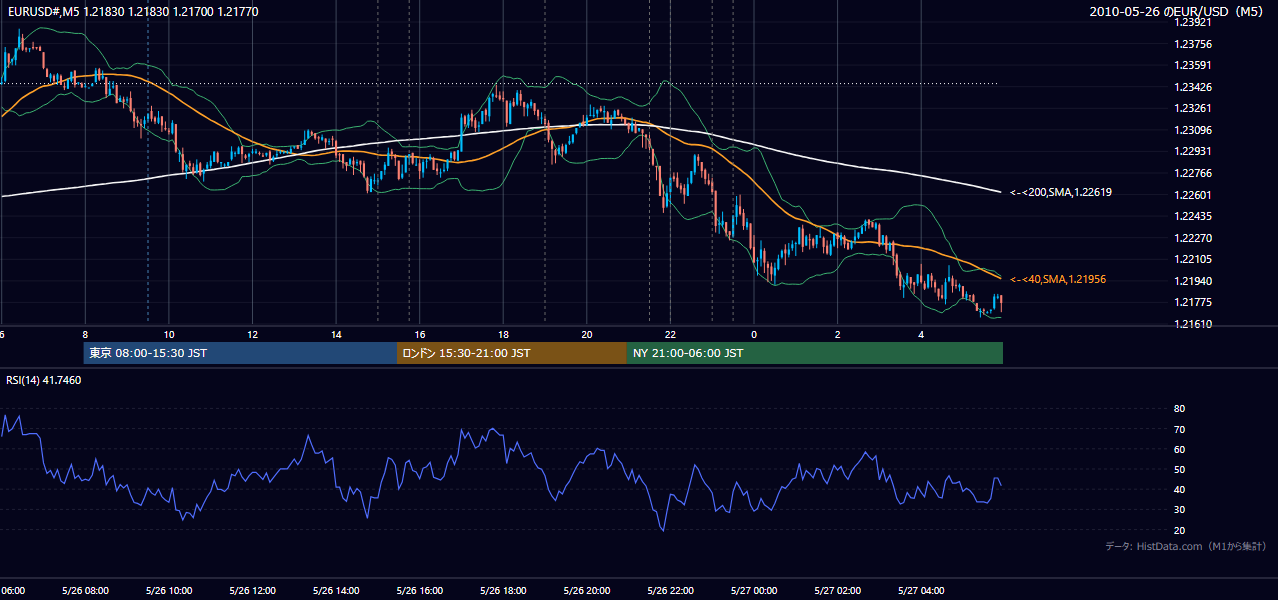The width and height of the screenshot is (1278, 600).
Task: Click RSI scale level 50
Action: [x=1180, y=469]
